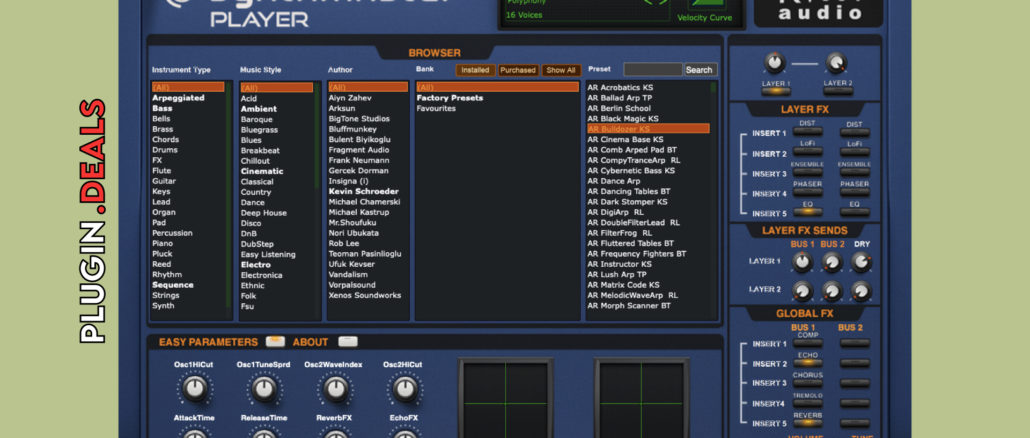This screenshot has width=1030, height=438.
Task: Toggle Global FX COMP on BUS 1
Action: [x=807, y=343]
